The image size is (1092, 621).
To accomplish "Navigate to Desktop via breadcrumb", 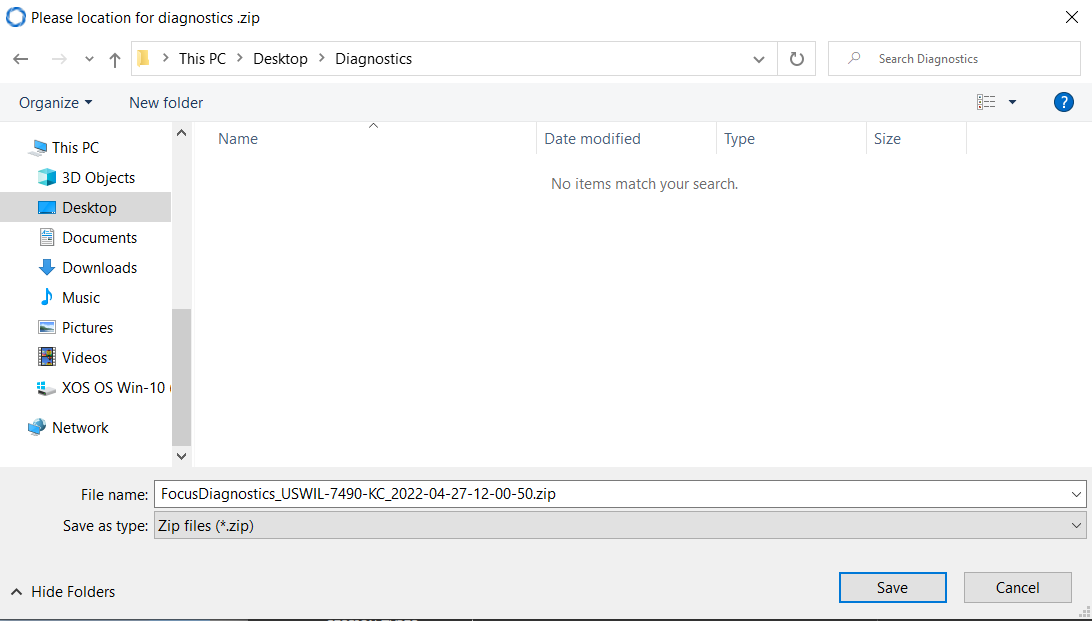I will tap(281, 58).
